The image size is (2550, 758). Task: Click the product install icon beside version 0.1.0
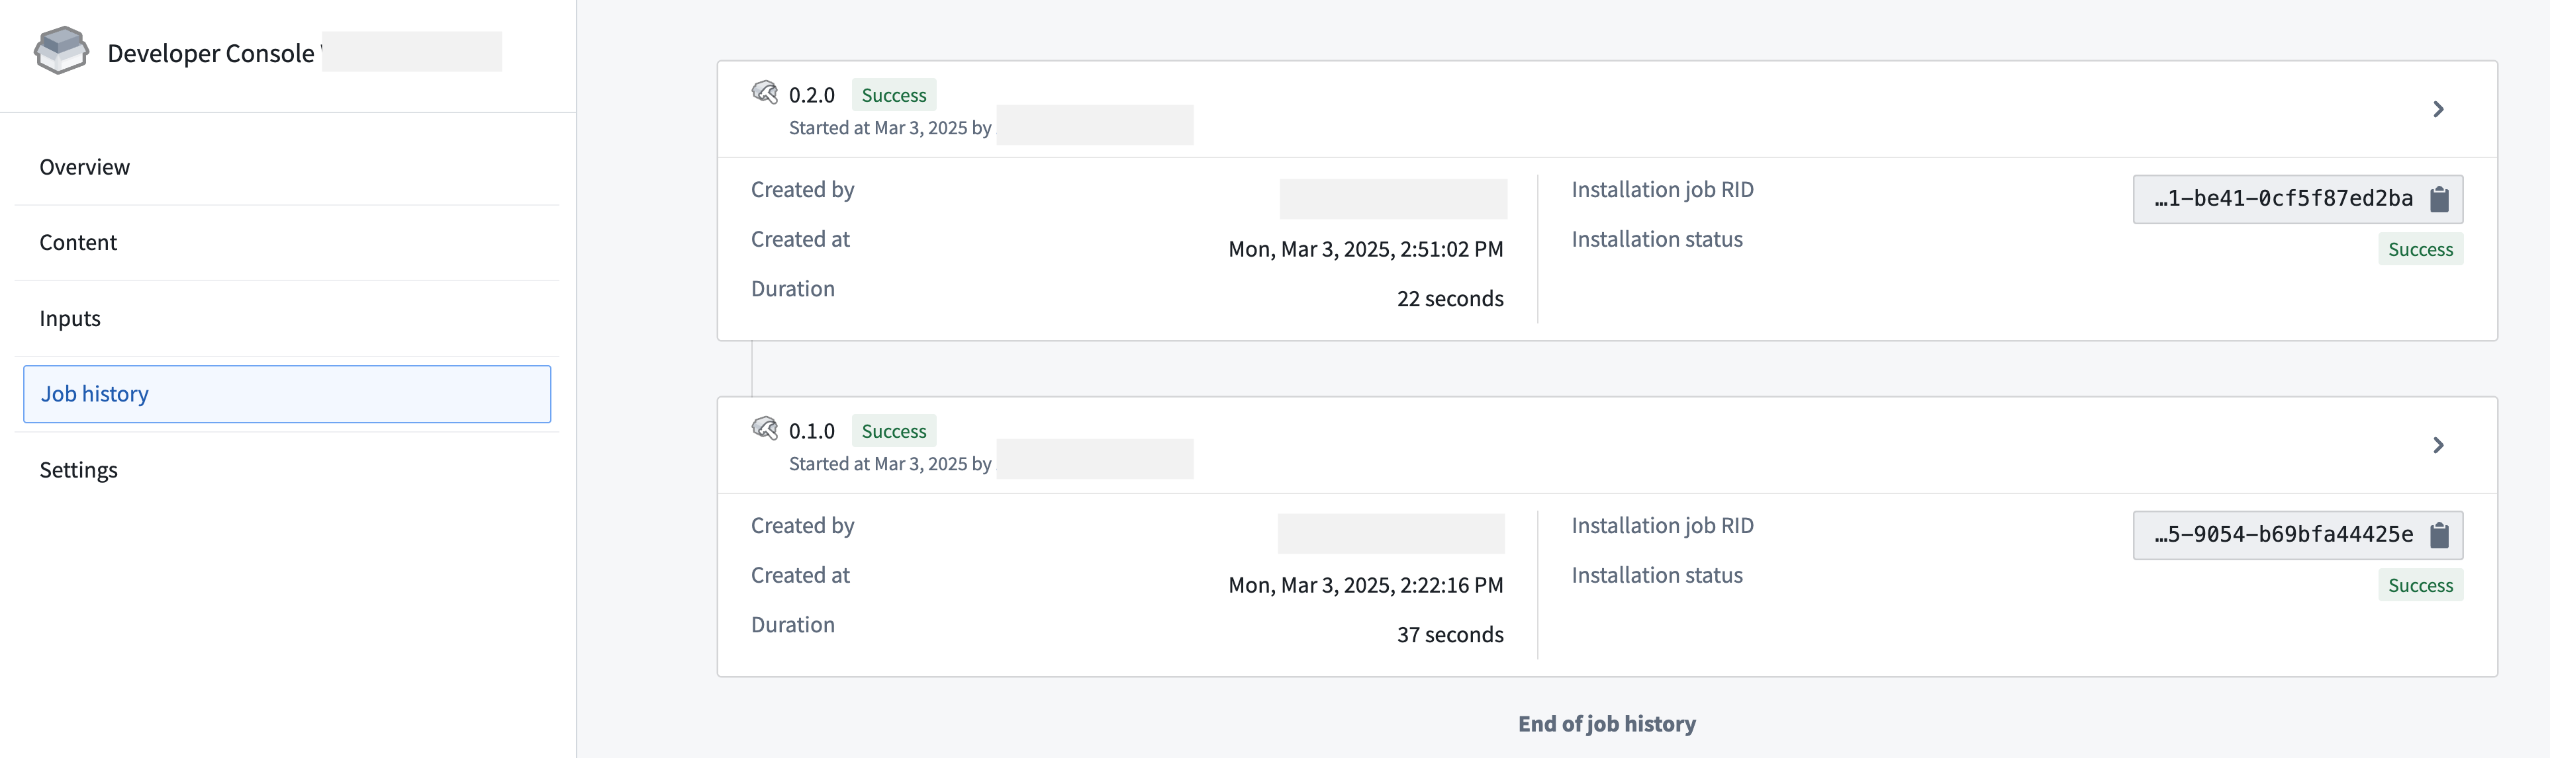click(x=765, y=429)
